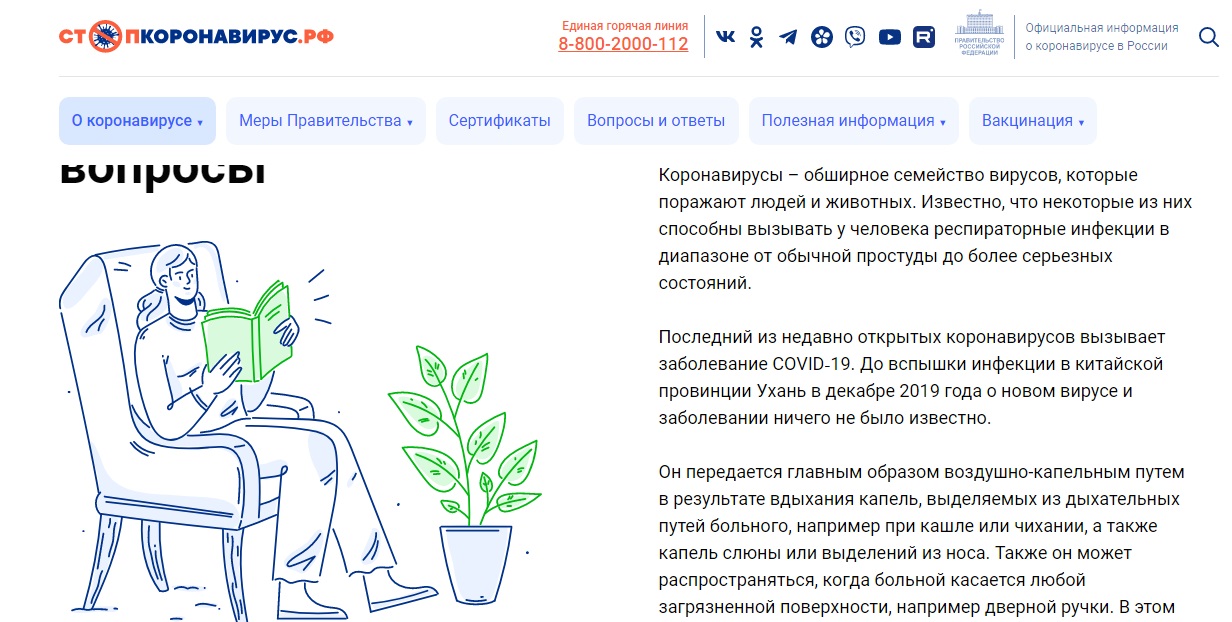Screen dimensions: 1232x622
Task: Click Официальная информация о коронавирусе text
Action: click(1102, 37)
